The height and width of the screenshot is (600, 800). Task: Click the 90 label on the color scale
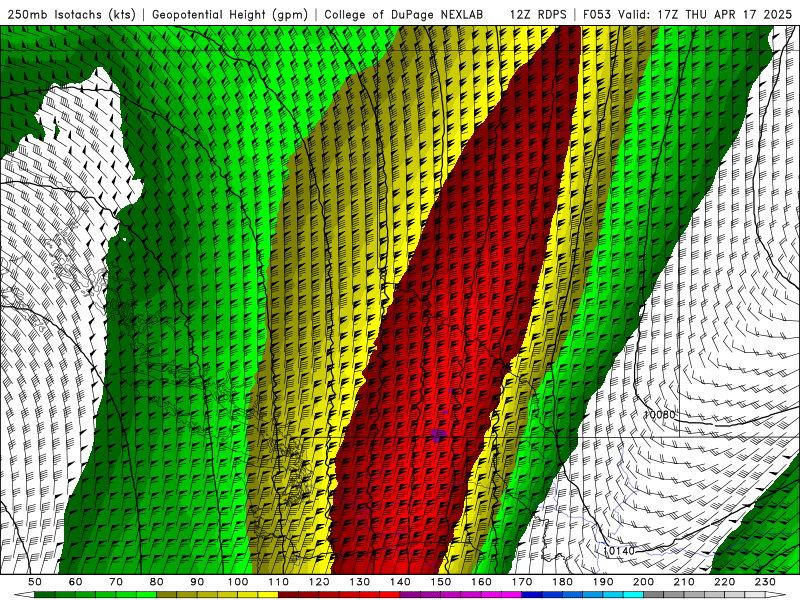(197, 582)
